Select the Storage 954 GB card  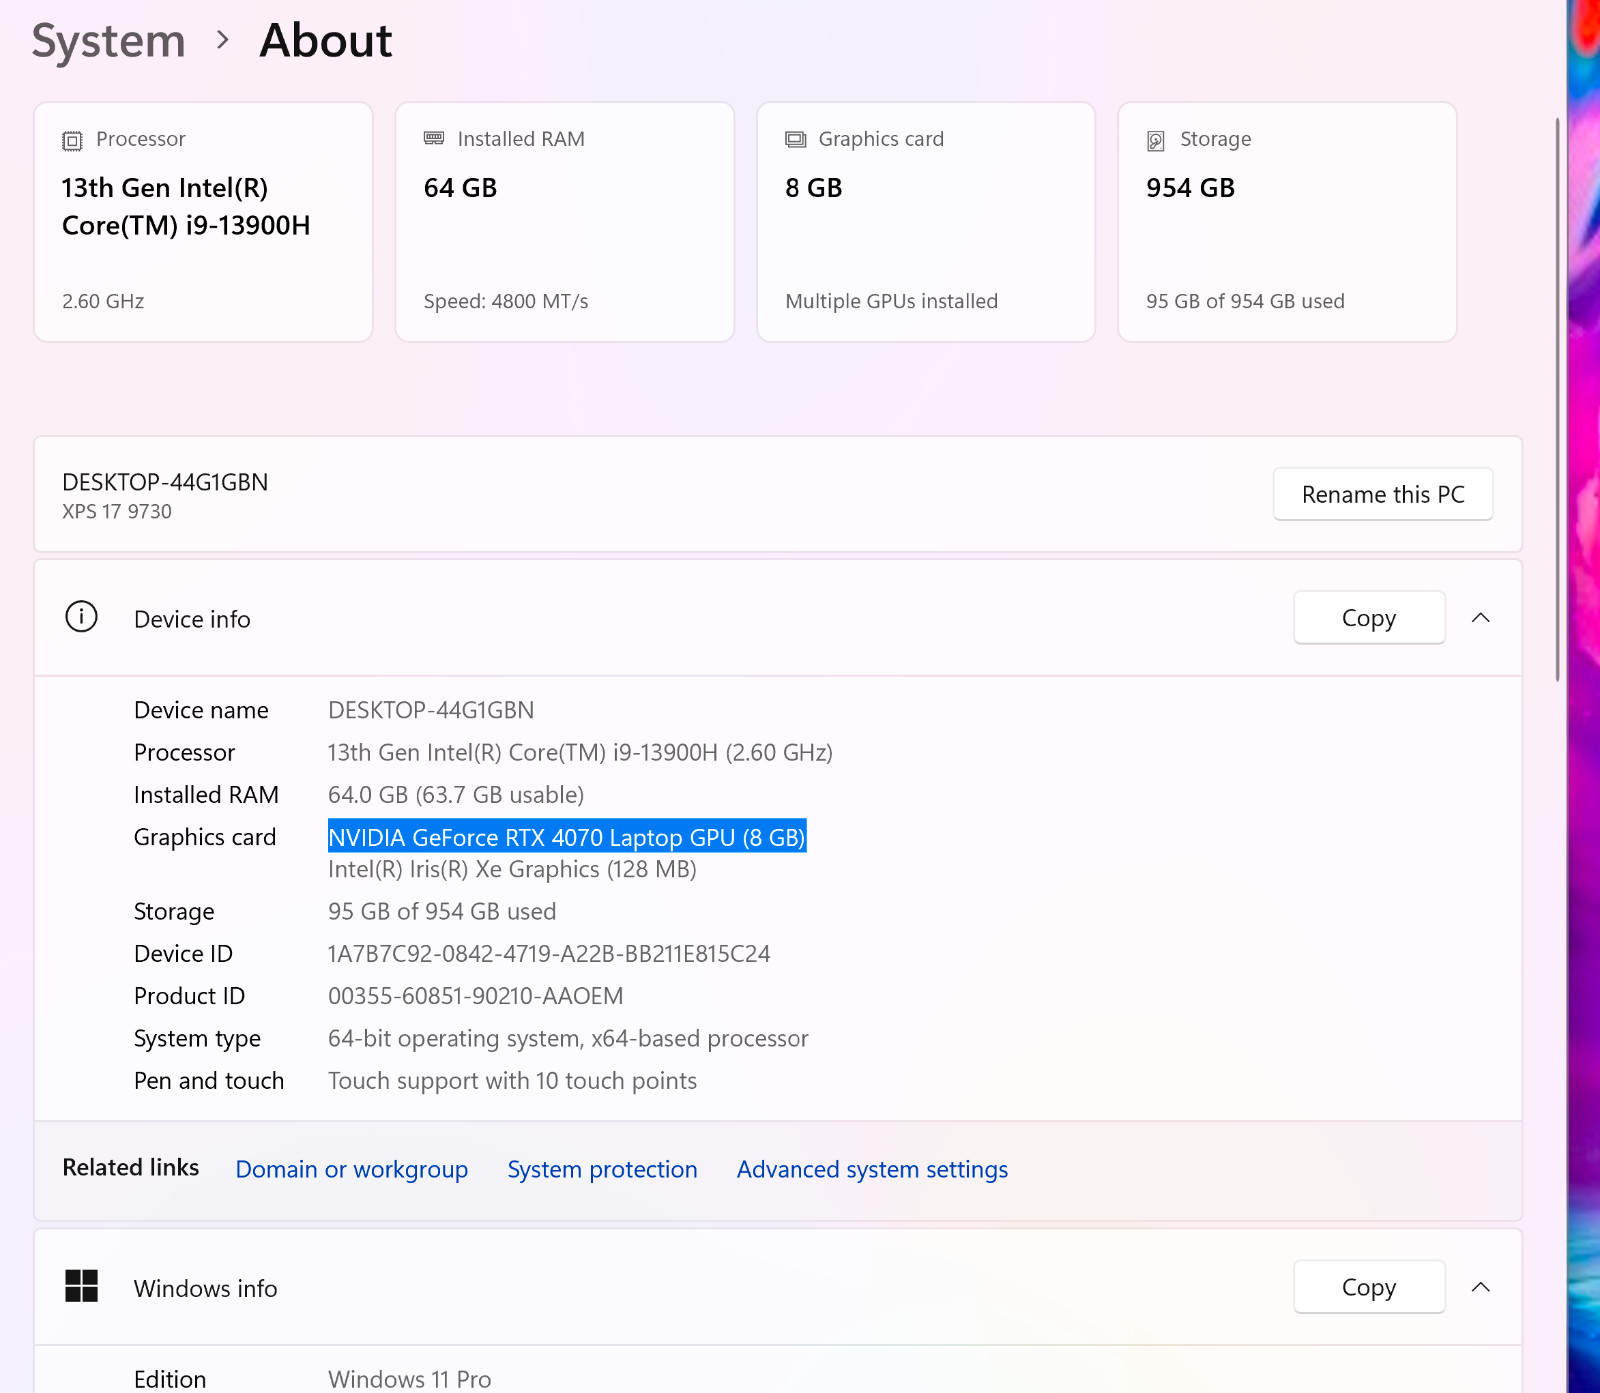click(1287, 222)
